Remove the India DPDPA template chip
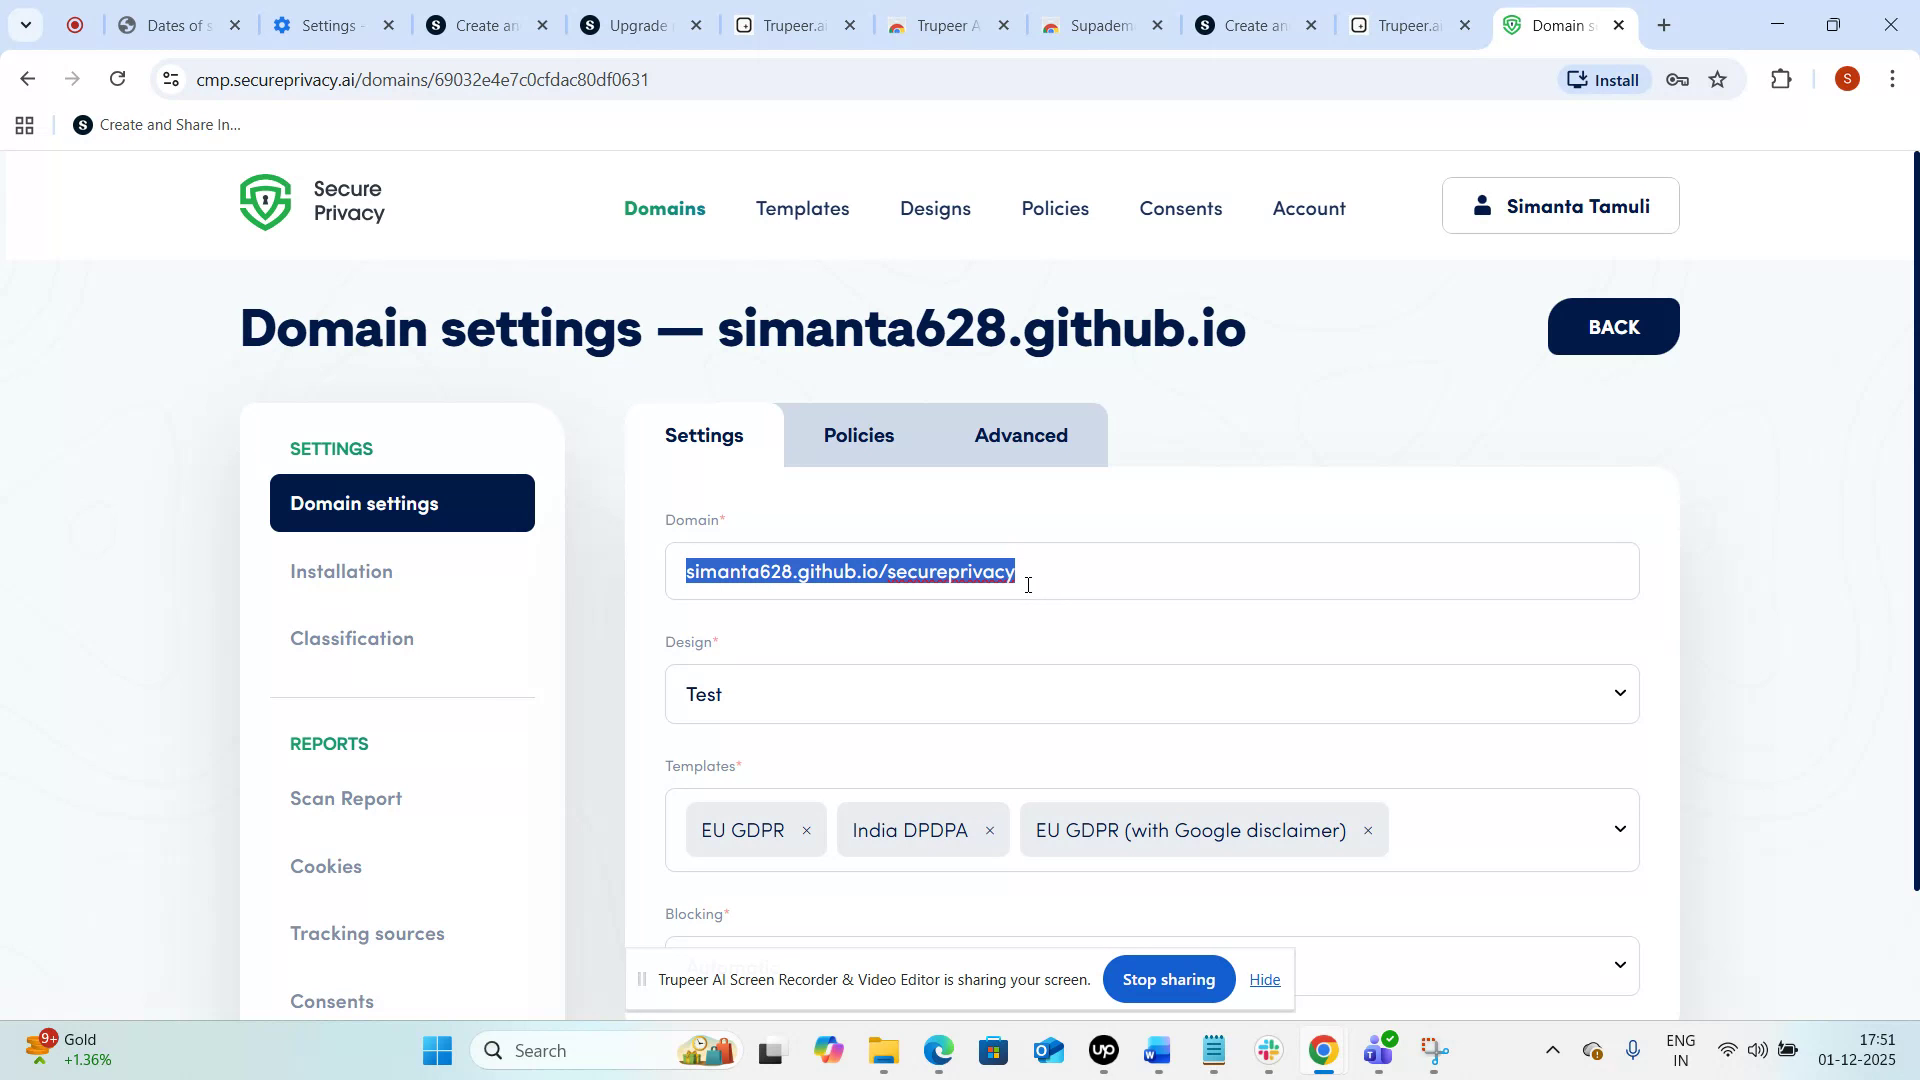 pos(990,830)
